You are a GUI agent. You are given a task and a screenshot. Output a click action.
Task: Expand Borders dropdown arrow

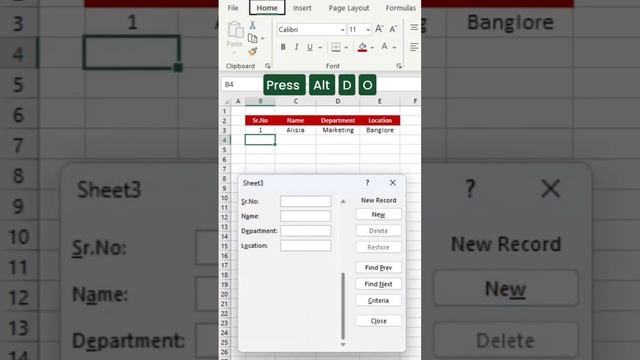tap(346, 48)
